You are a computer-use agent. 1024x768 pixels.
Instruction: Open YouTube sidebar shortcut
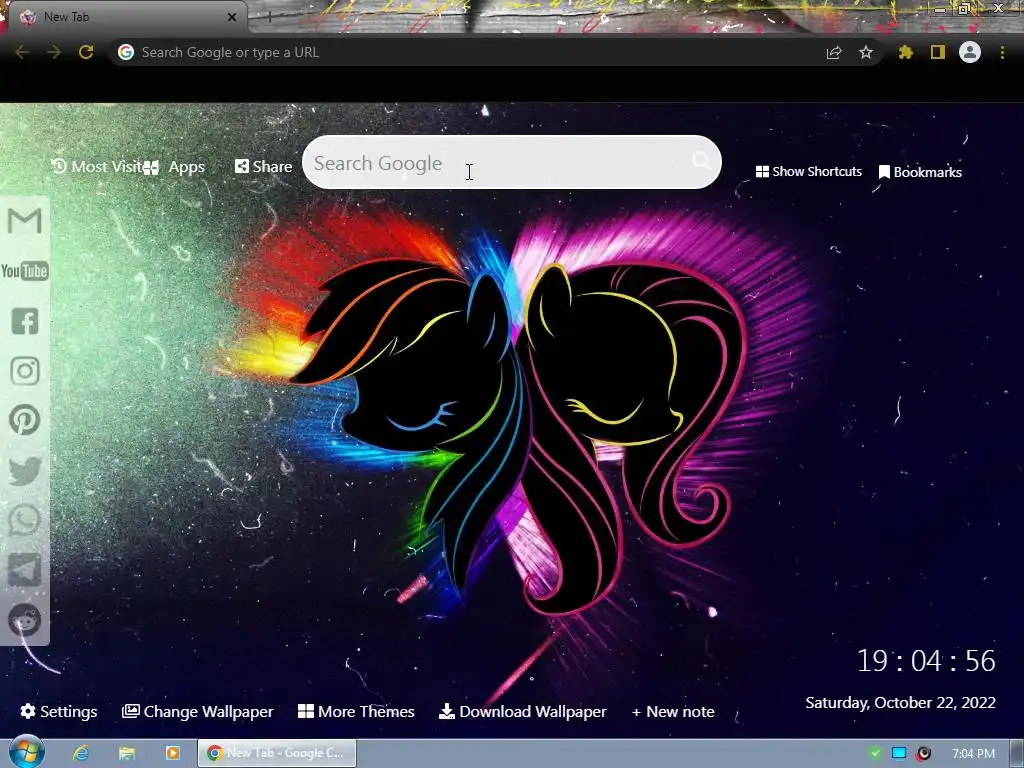coord(25,271)
